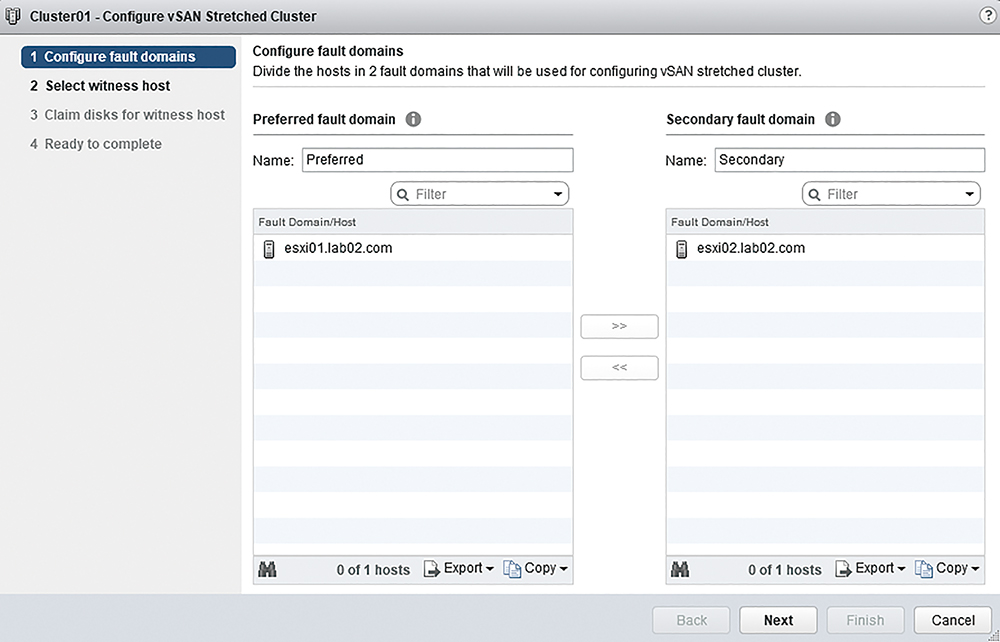1000x642 pixels.
Task: Click the Secondary list Filter text box
Action: point(891,194)
